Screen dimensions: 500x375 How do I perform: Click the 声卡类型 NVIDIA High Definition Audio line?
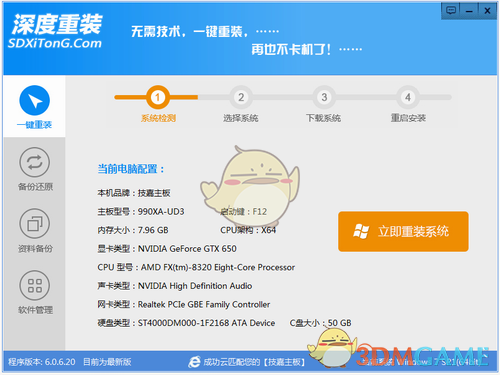(175, 286)
